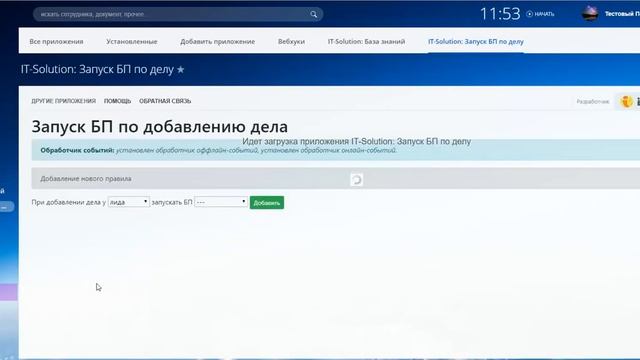Click ОБРАТНАЯ СВЯЗЬ link

pos(165,101)
